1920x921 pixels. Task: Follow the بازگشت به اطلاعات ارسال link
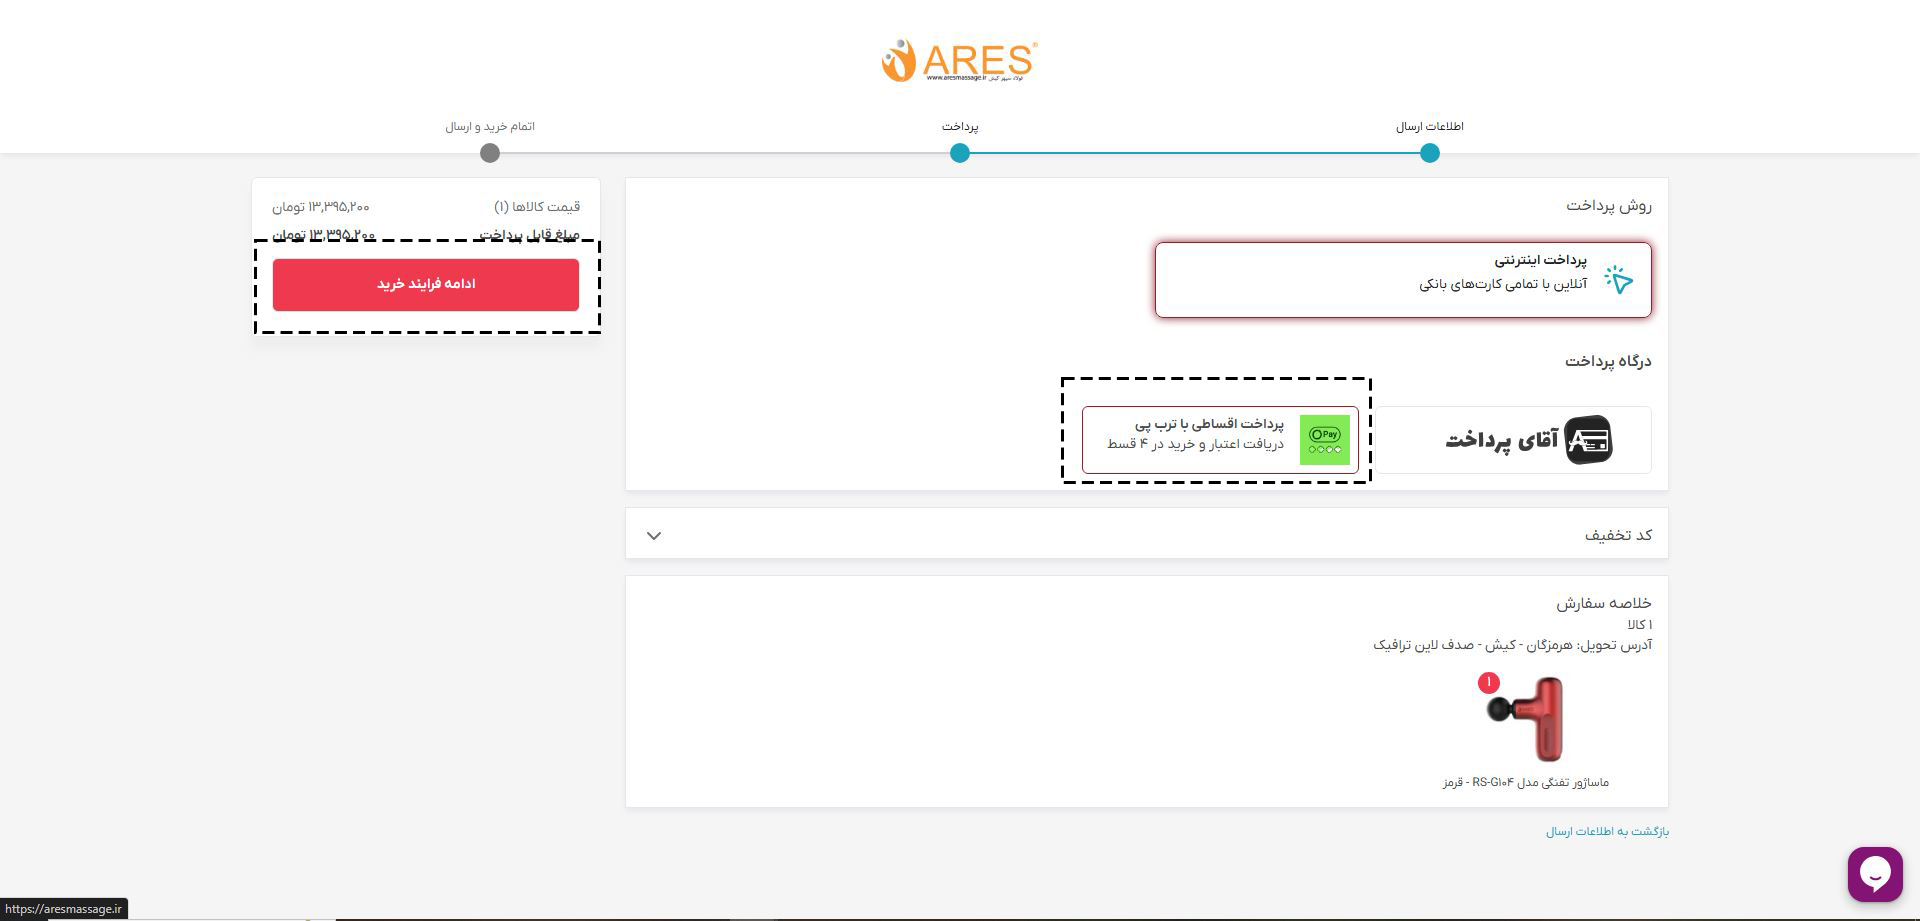pyautogui.click(x=1607, y=832)
